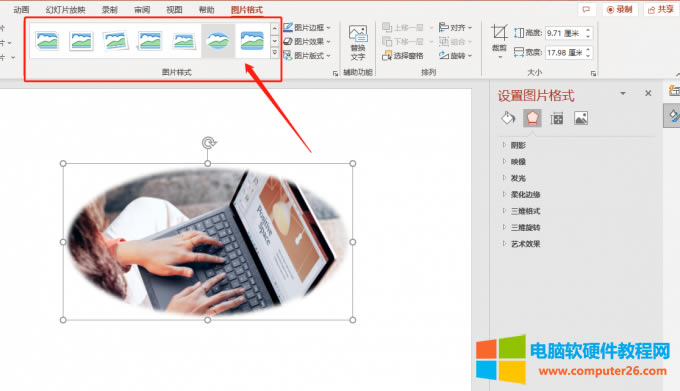680x391 pixels.
Task: Select the laptop picture on the slide
Action: pyautogui.click(x=208, y=241)
